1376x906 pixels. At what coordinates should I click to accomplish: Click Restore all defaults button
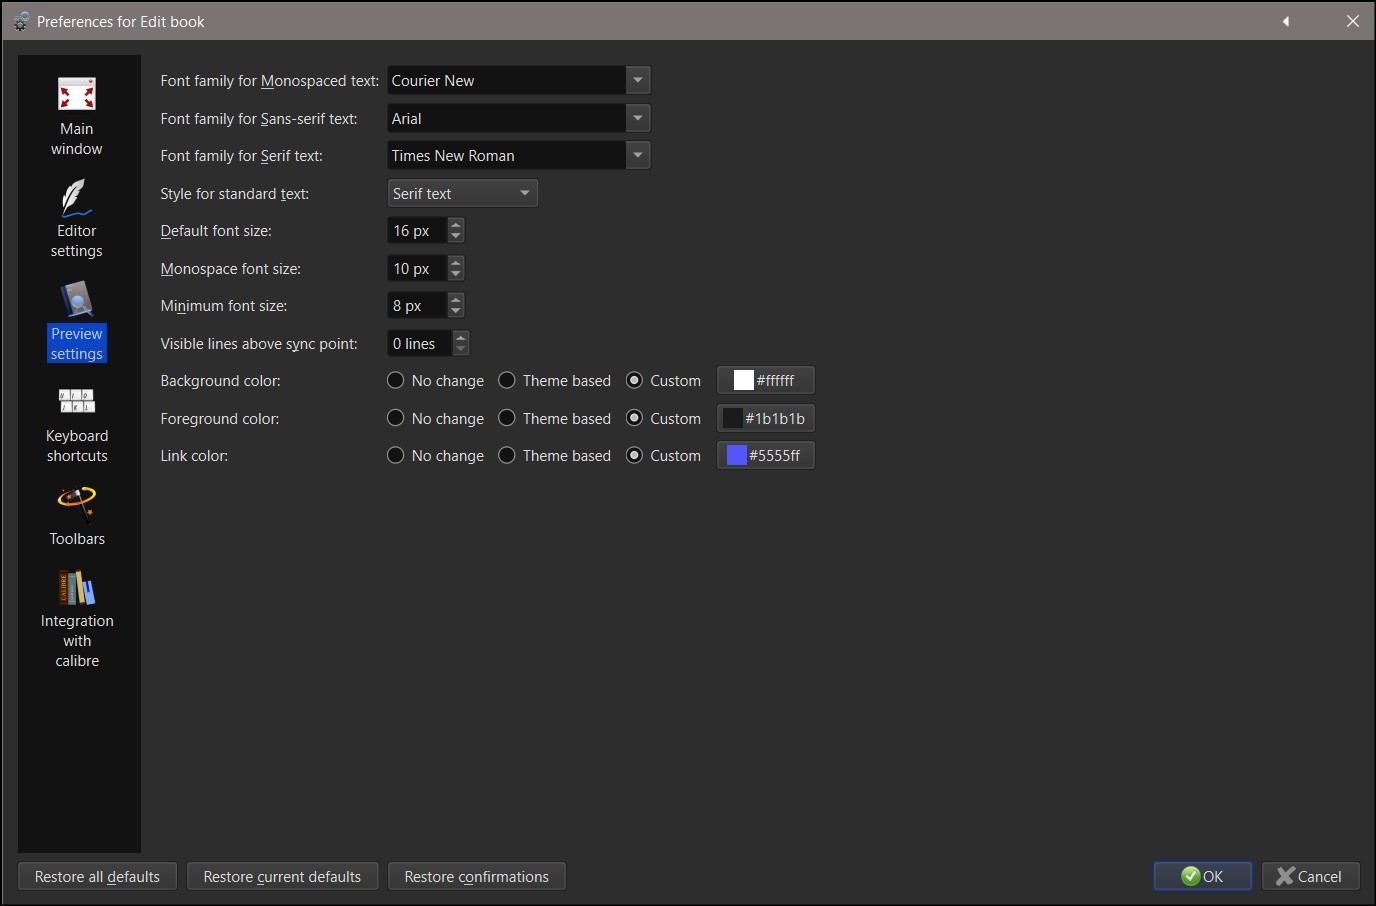(97, 876)
